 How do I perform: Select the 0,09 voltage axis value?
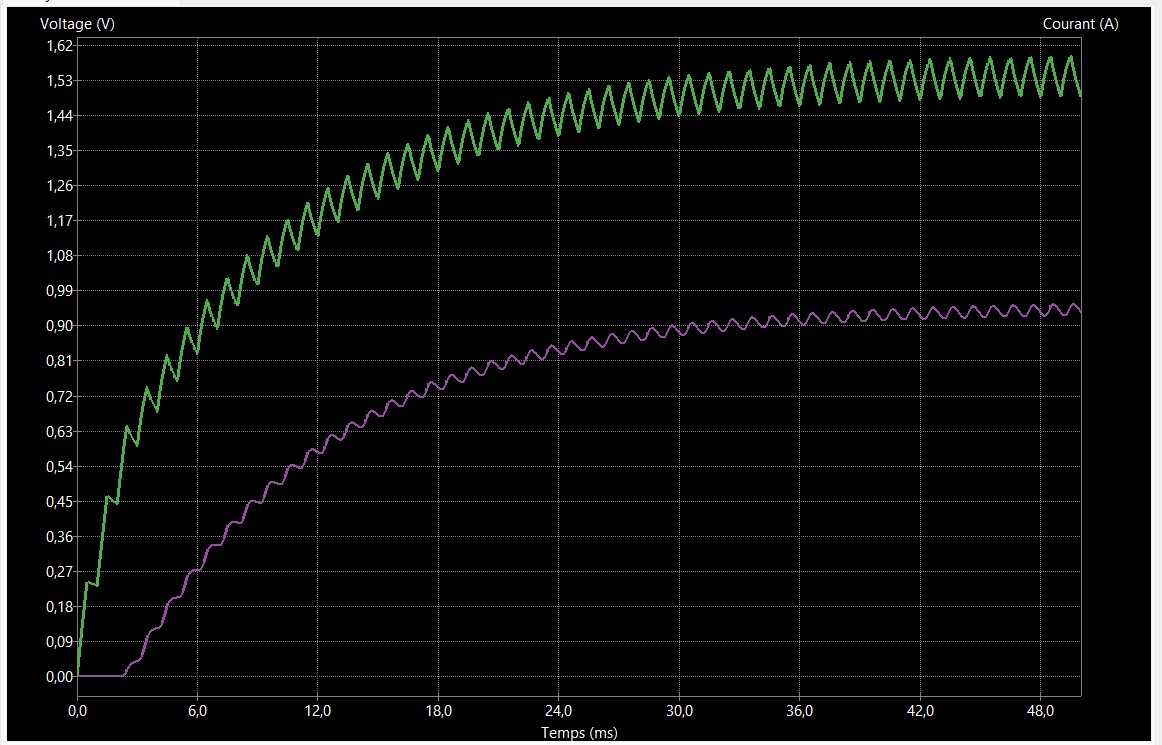click(x=59, y=642)
